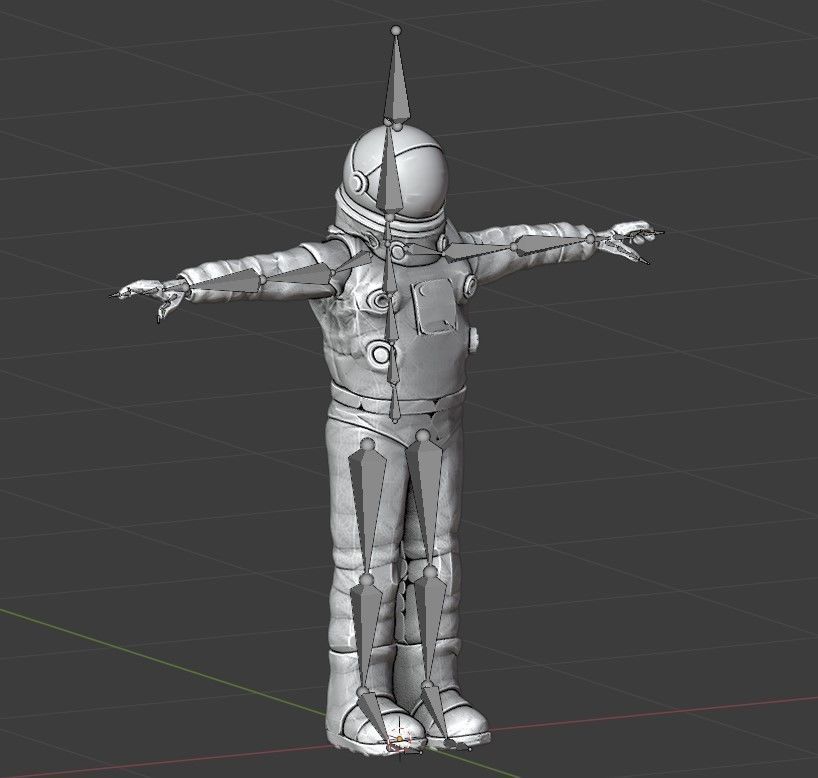Select the upper arm bone on viewer's left arm

pyautogui.click(x=296, y=275)
